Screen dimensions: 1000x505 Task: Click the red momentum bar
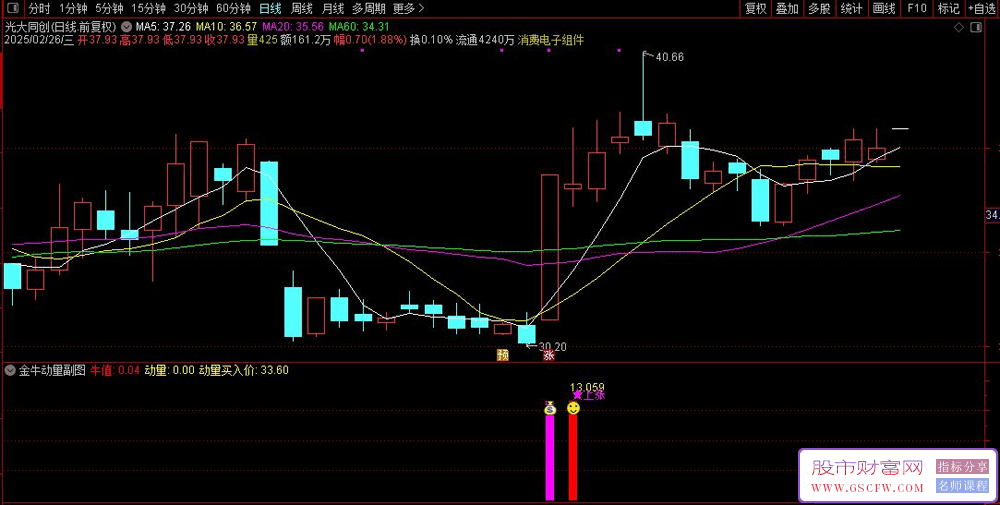click(x=573, y=457)
